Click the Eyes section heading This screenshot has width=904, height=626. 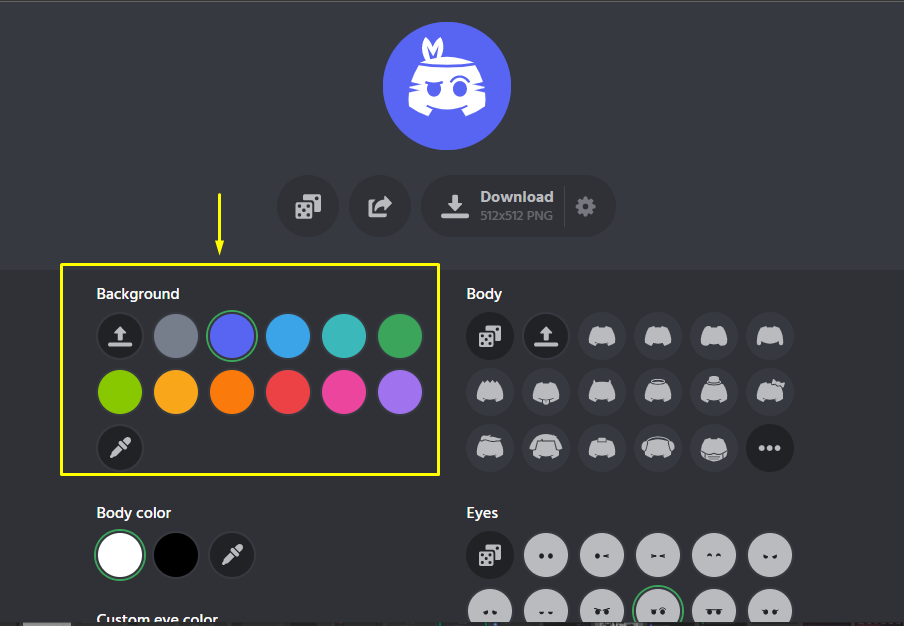pos(482,513)
